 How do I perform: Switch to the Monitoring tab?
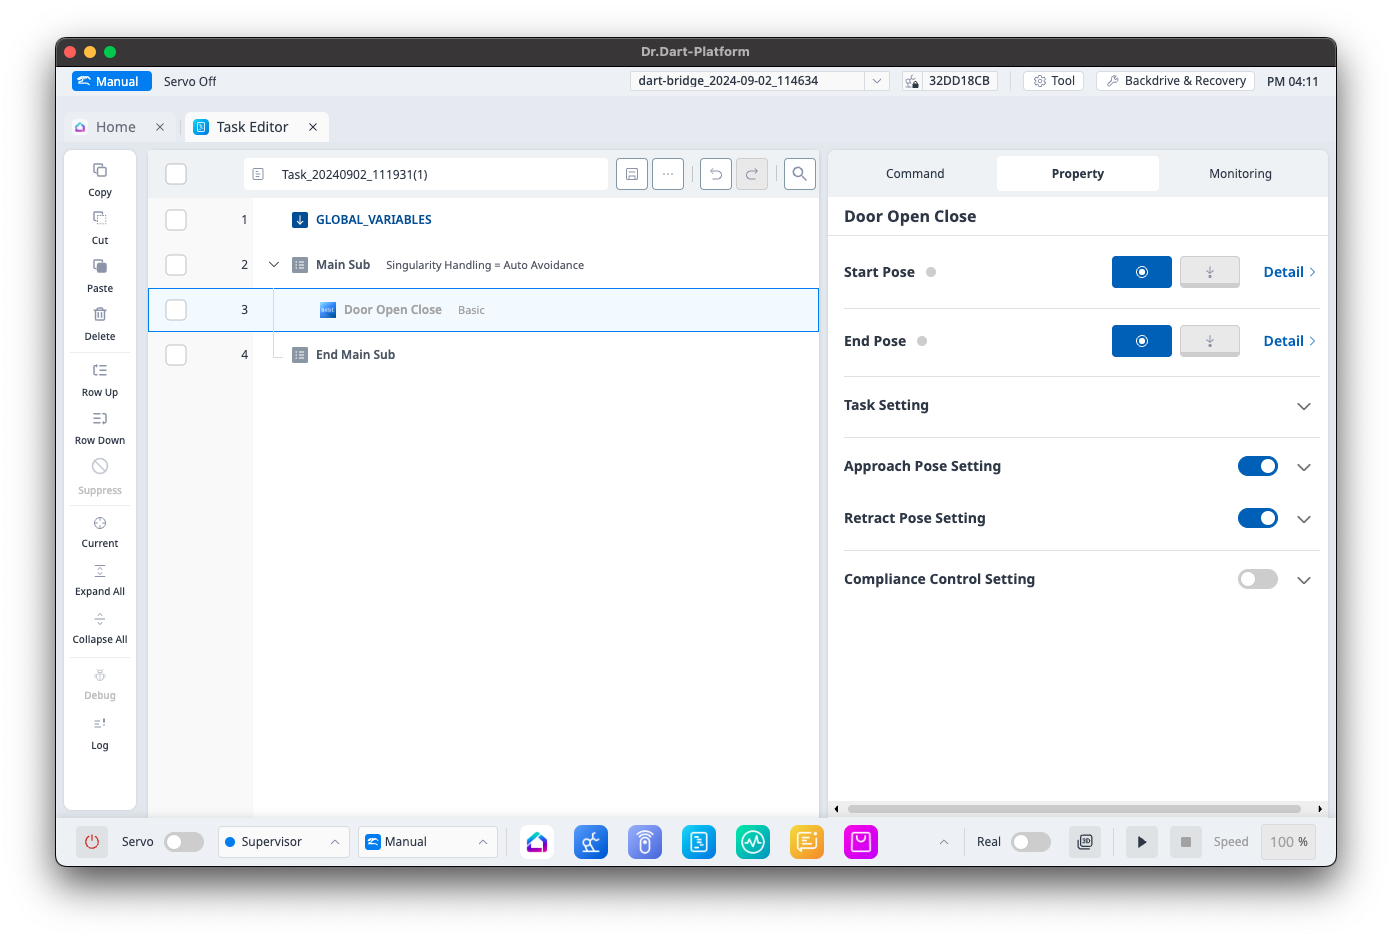tap(1240, 174)
